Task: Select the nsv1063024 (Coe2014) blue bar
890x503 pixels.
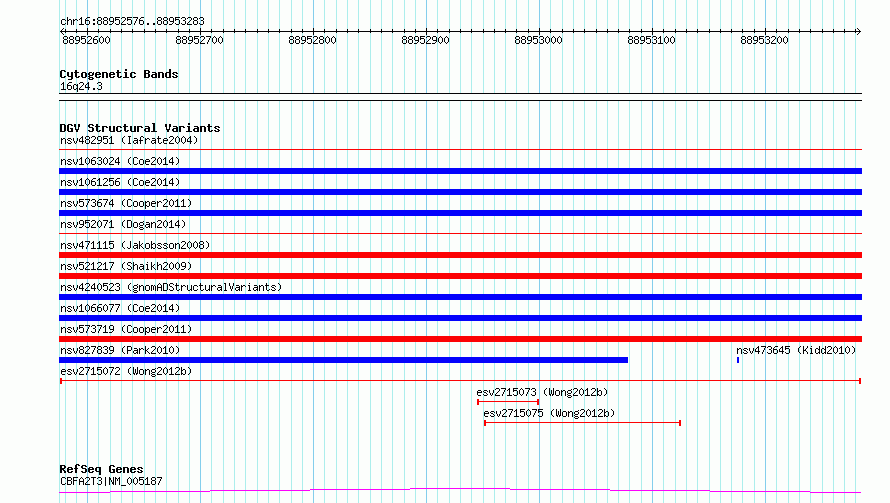Action: [x=460, y=171]
